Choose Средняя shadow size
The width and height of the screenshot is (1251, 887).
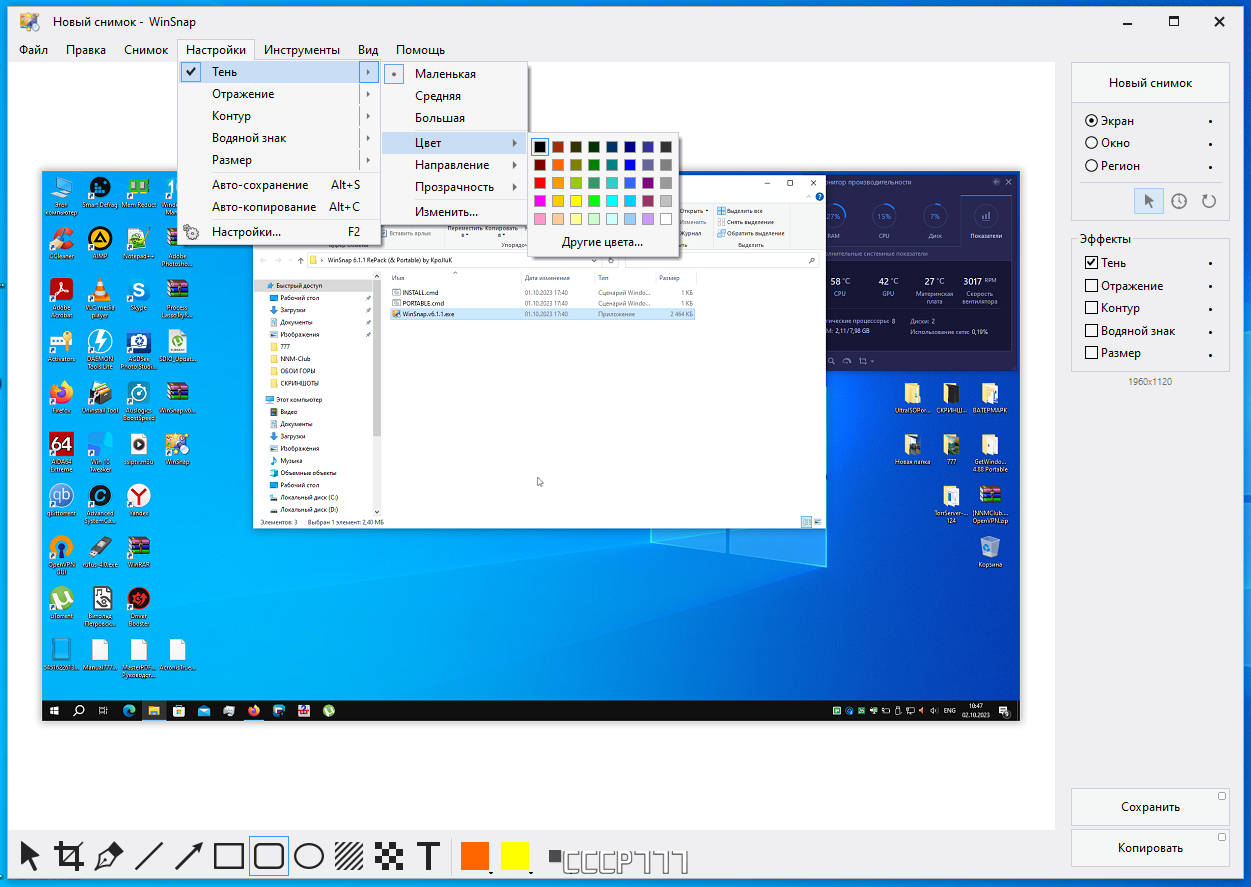pyautogui.click(x=455, y=96)
